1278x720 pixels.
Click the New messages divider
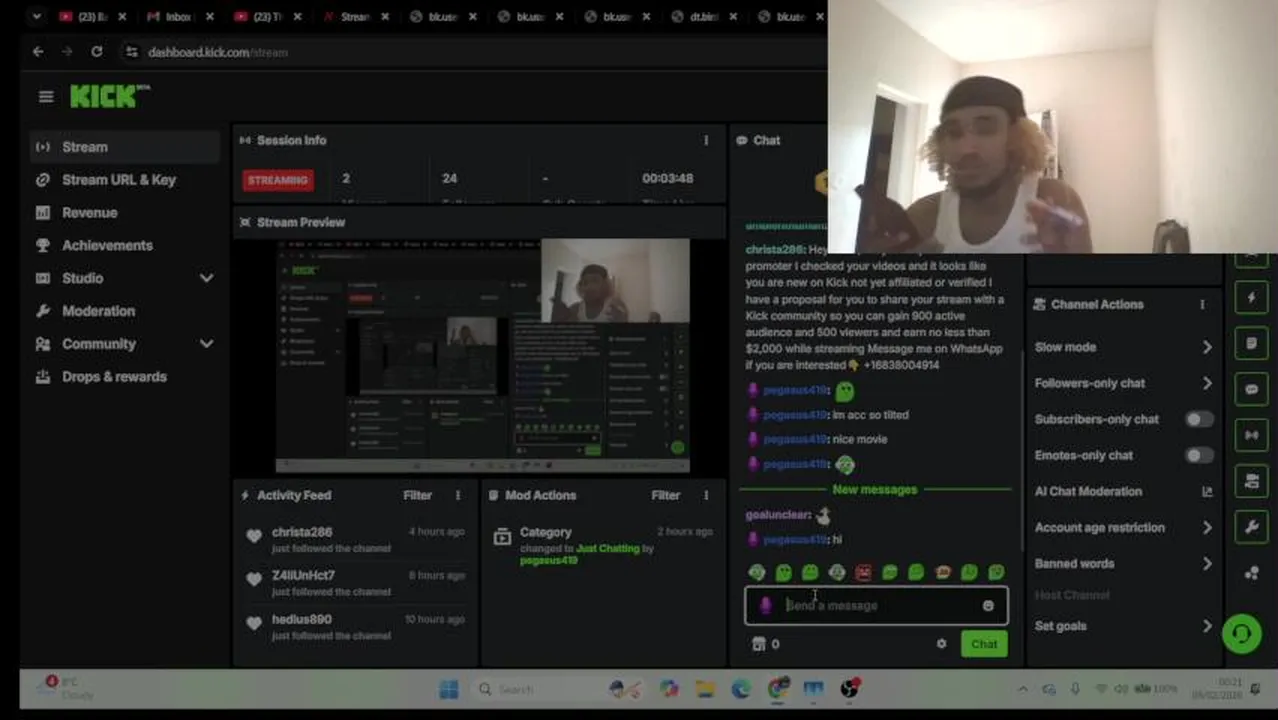coord(875,490)
